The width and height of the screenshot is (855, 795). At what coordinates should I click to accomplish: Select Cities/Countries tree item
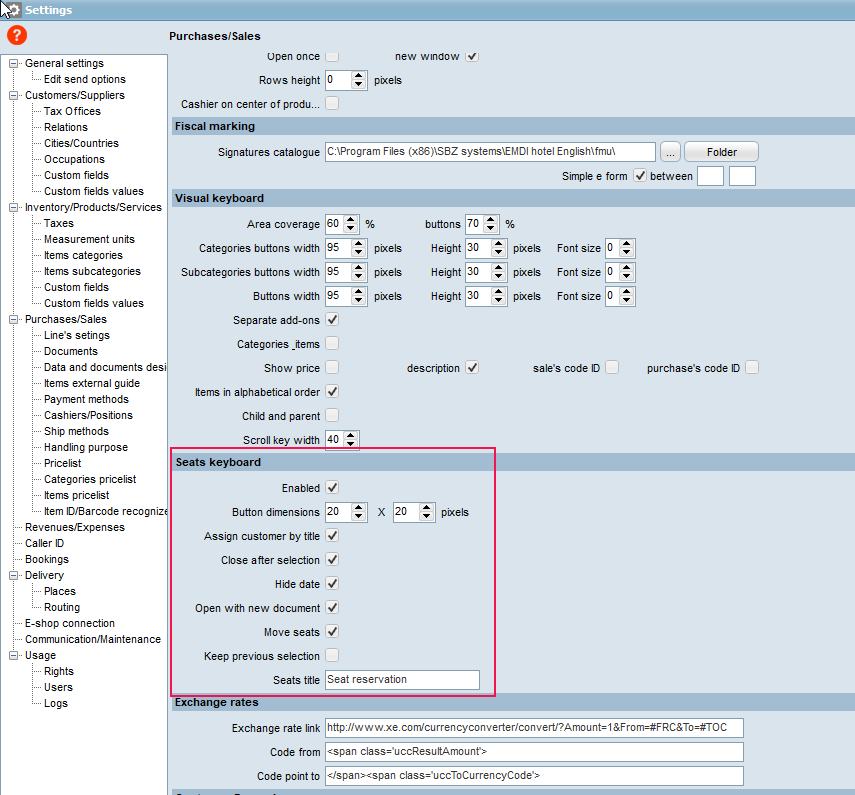tap(81, 143)
